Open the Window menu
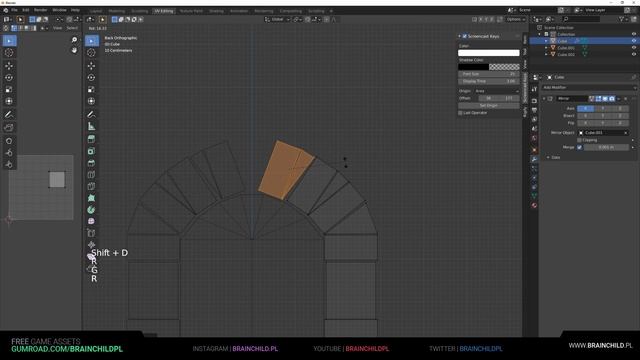This screenshot has width=640, height=360. [x=60, y=10]
